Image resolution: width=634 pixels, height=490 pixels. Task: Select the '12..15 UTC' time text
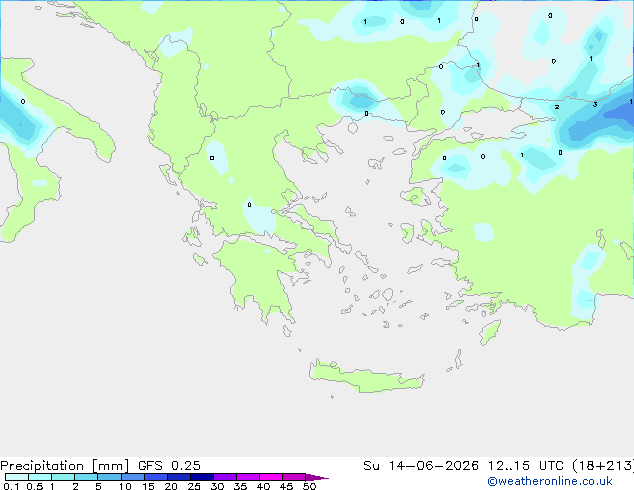(526, 466)
